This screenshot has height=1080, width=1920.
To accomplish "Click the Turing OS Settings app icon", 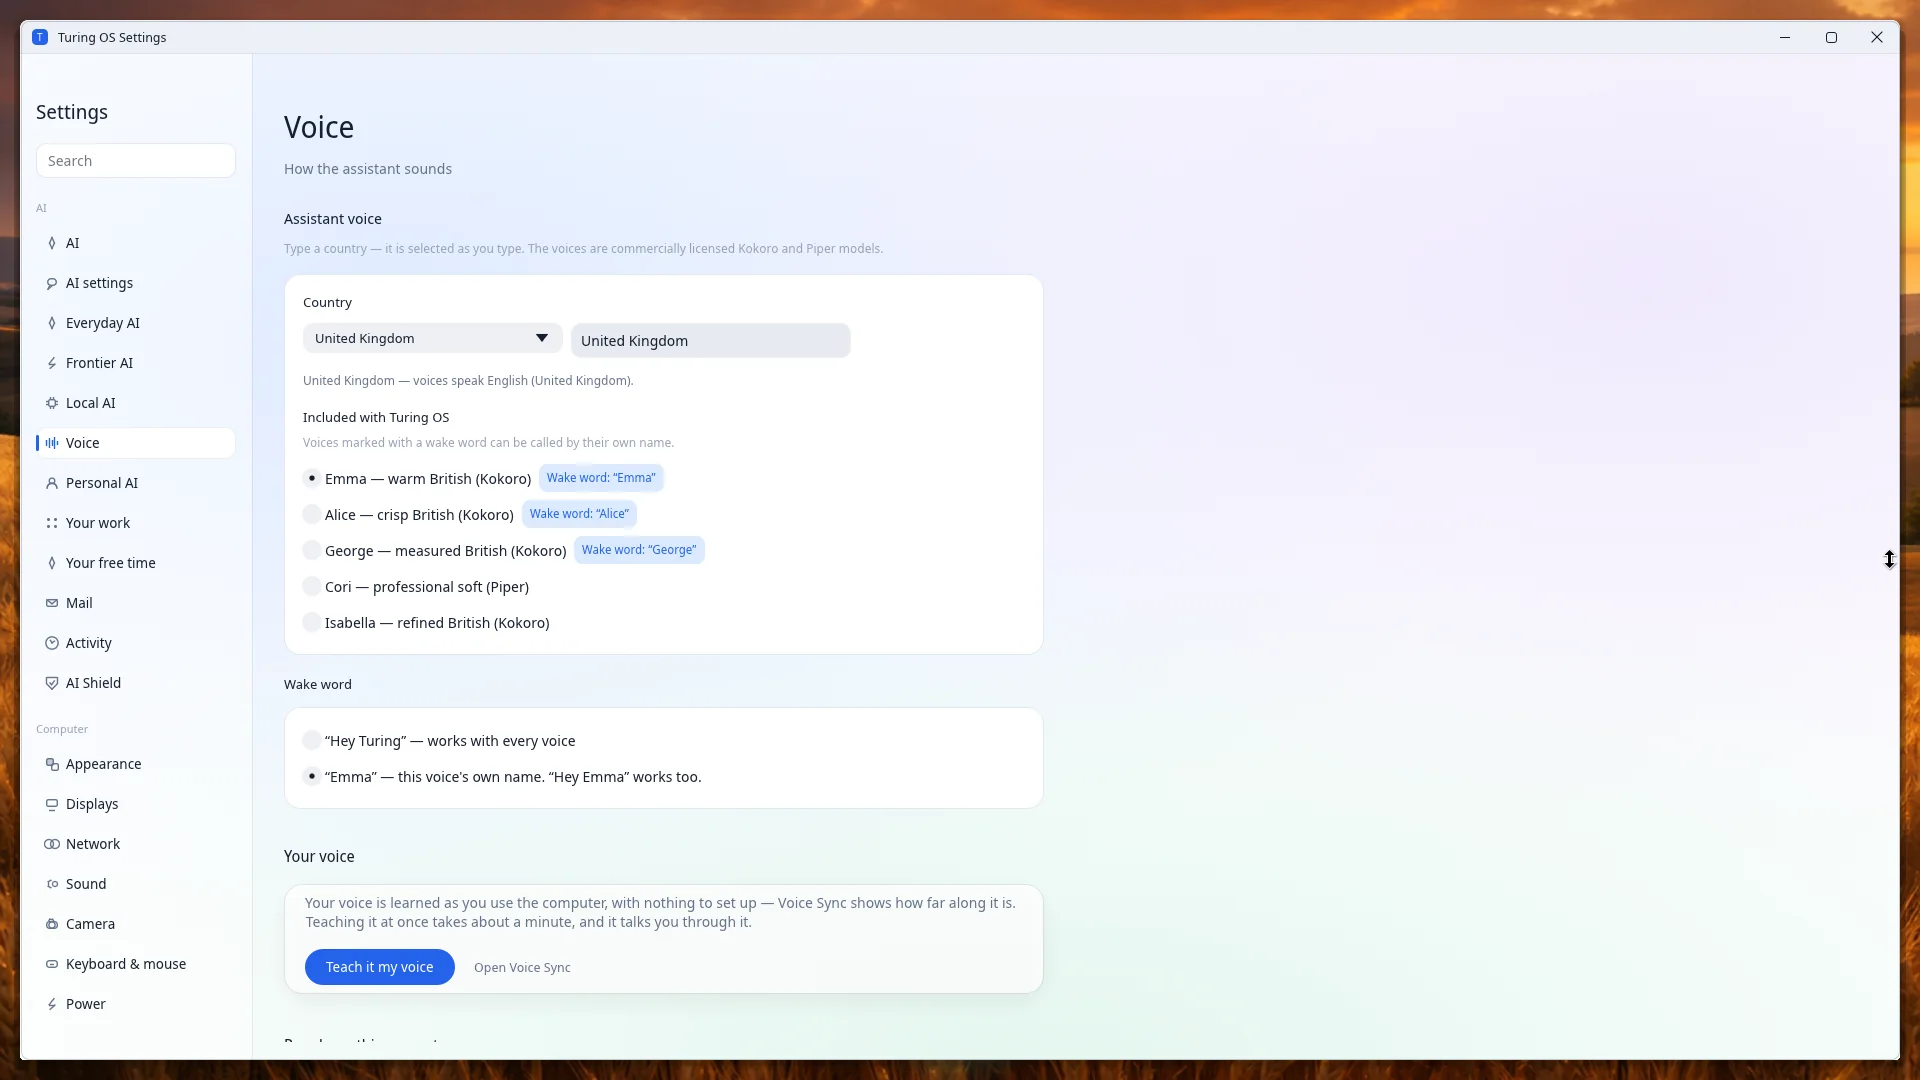I will (40, 37).
